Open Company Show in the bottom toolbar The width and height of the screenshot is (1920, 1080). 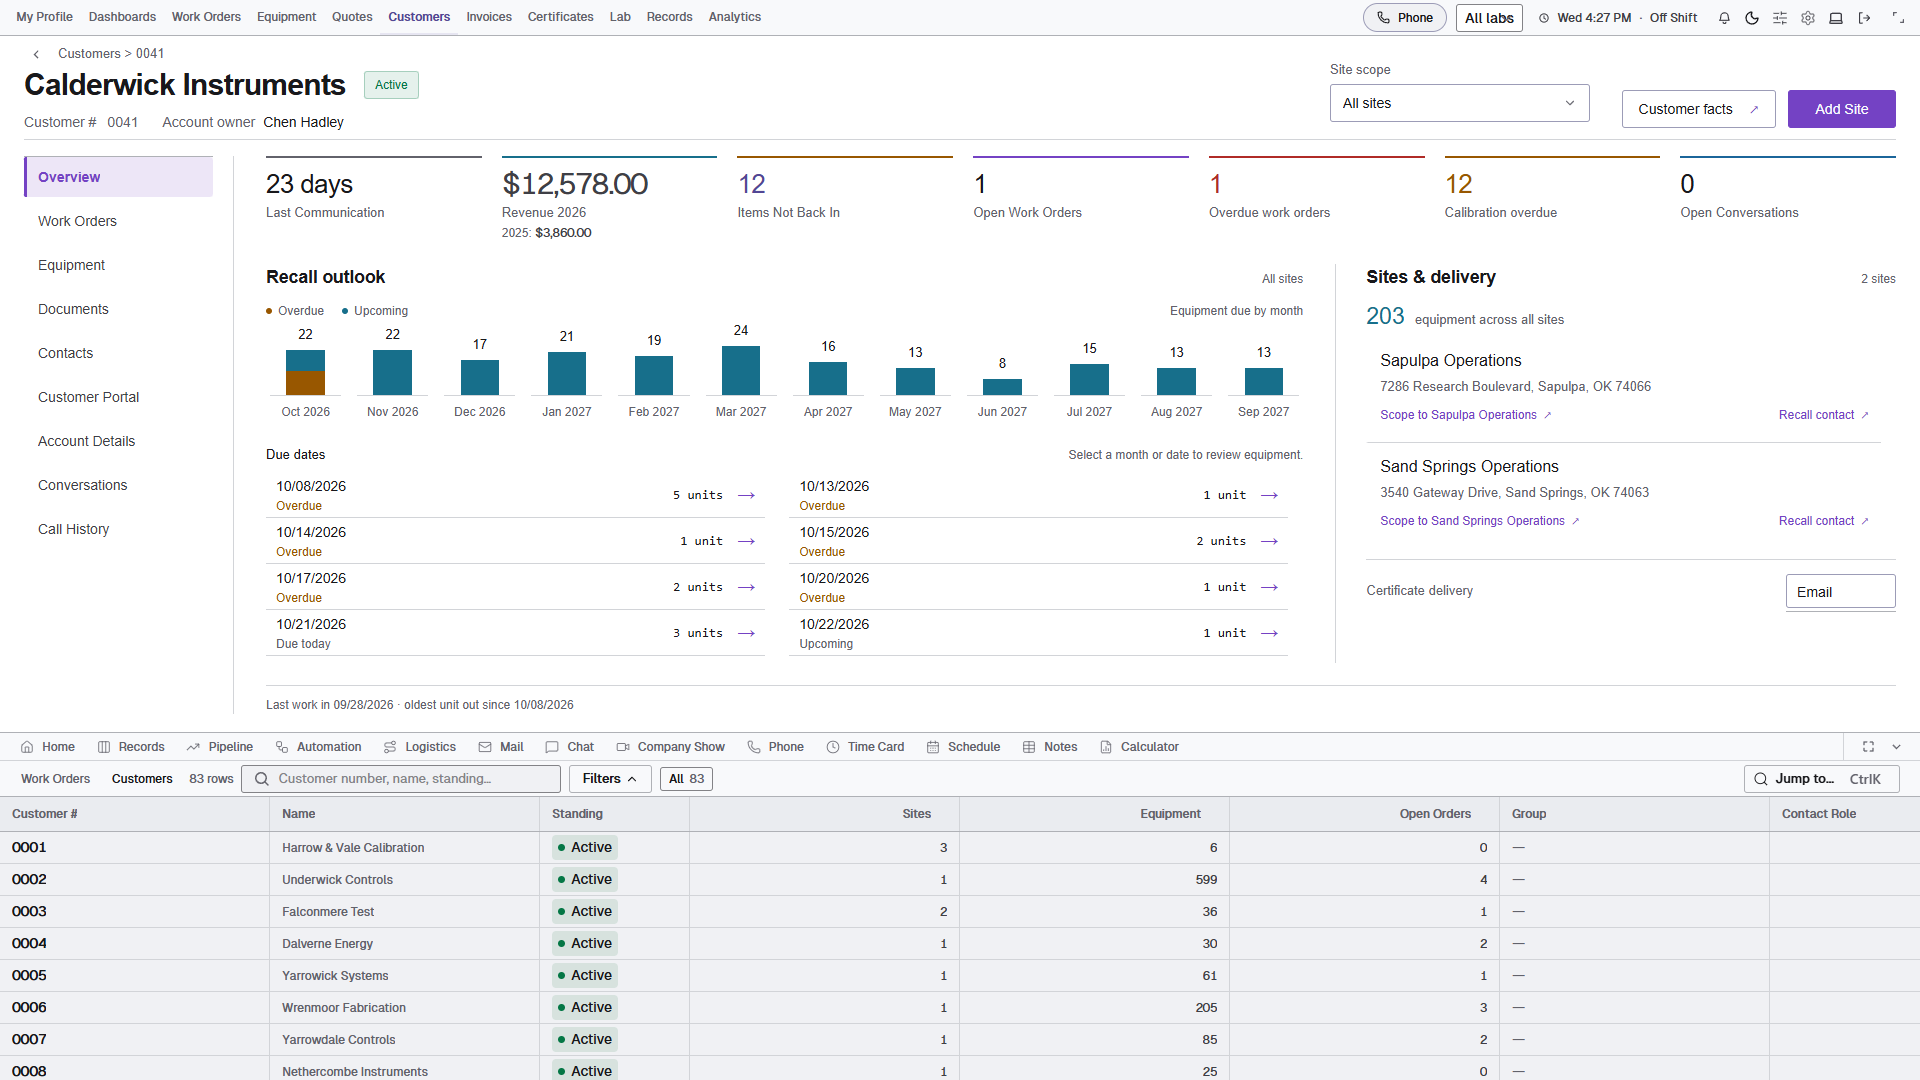(670, 747)
